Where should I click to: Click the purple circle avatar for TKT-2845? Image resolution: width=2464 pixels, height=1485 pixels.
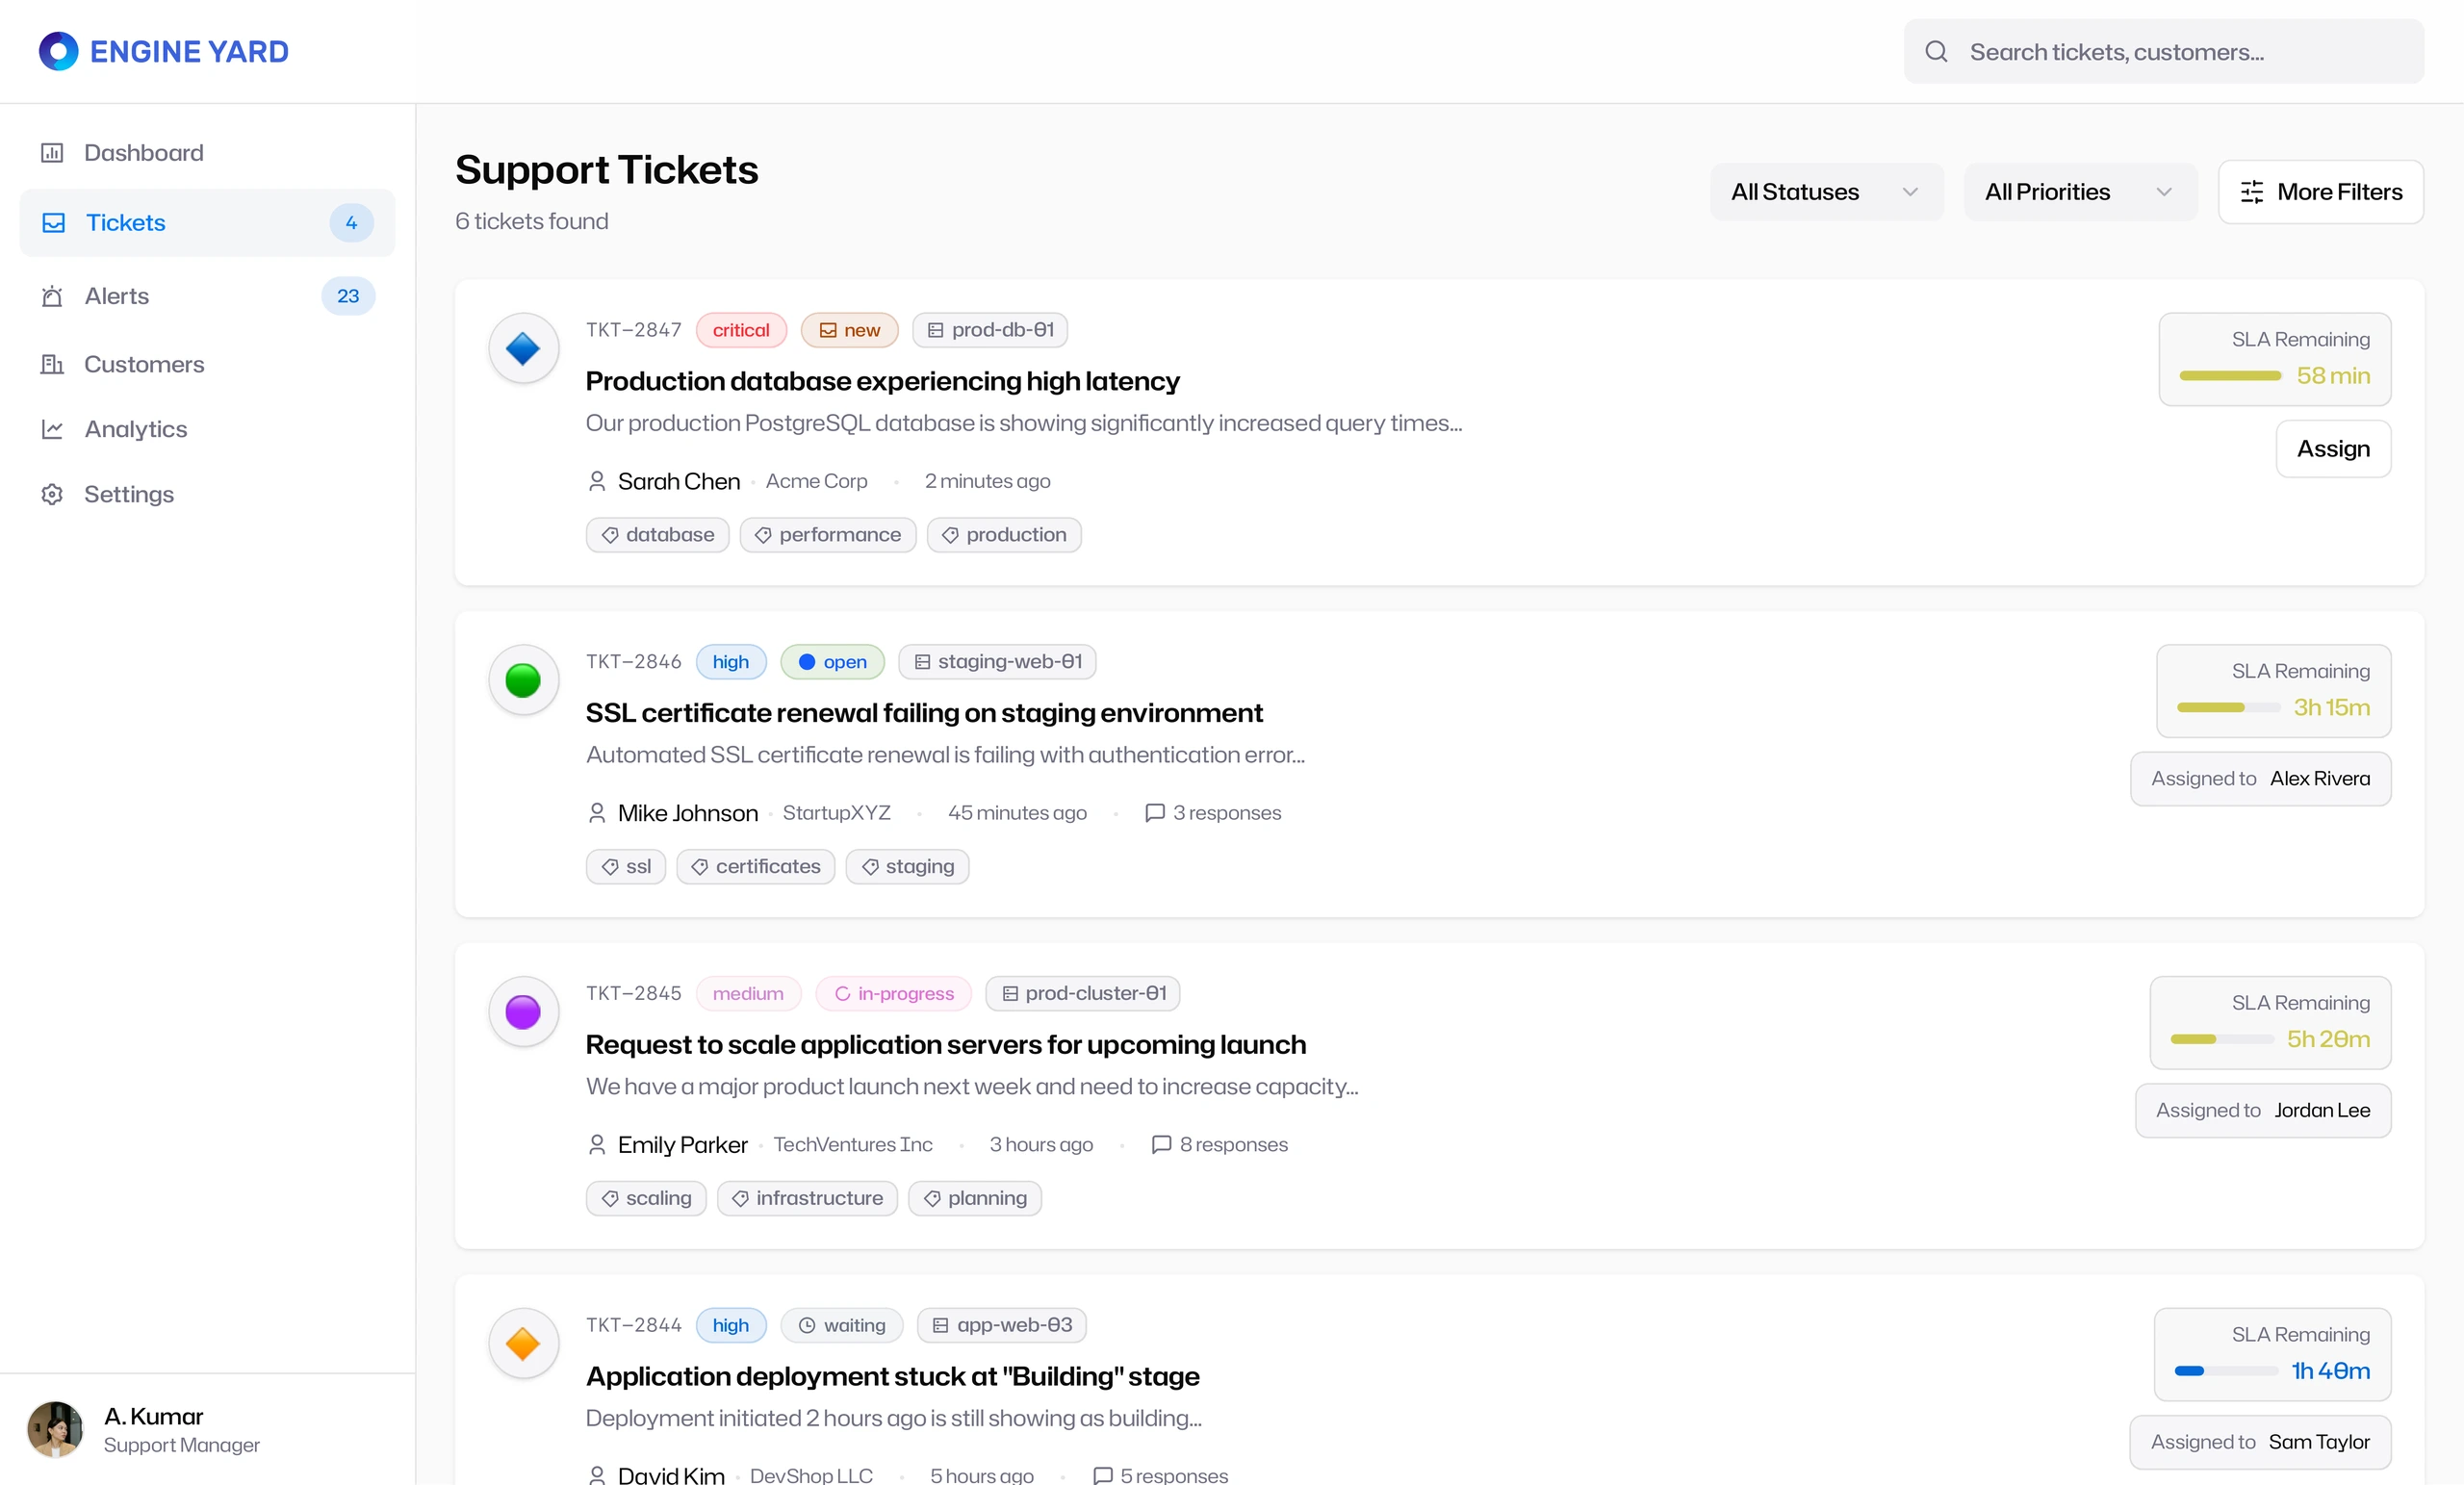(523, 1012)
